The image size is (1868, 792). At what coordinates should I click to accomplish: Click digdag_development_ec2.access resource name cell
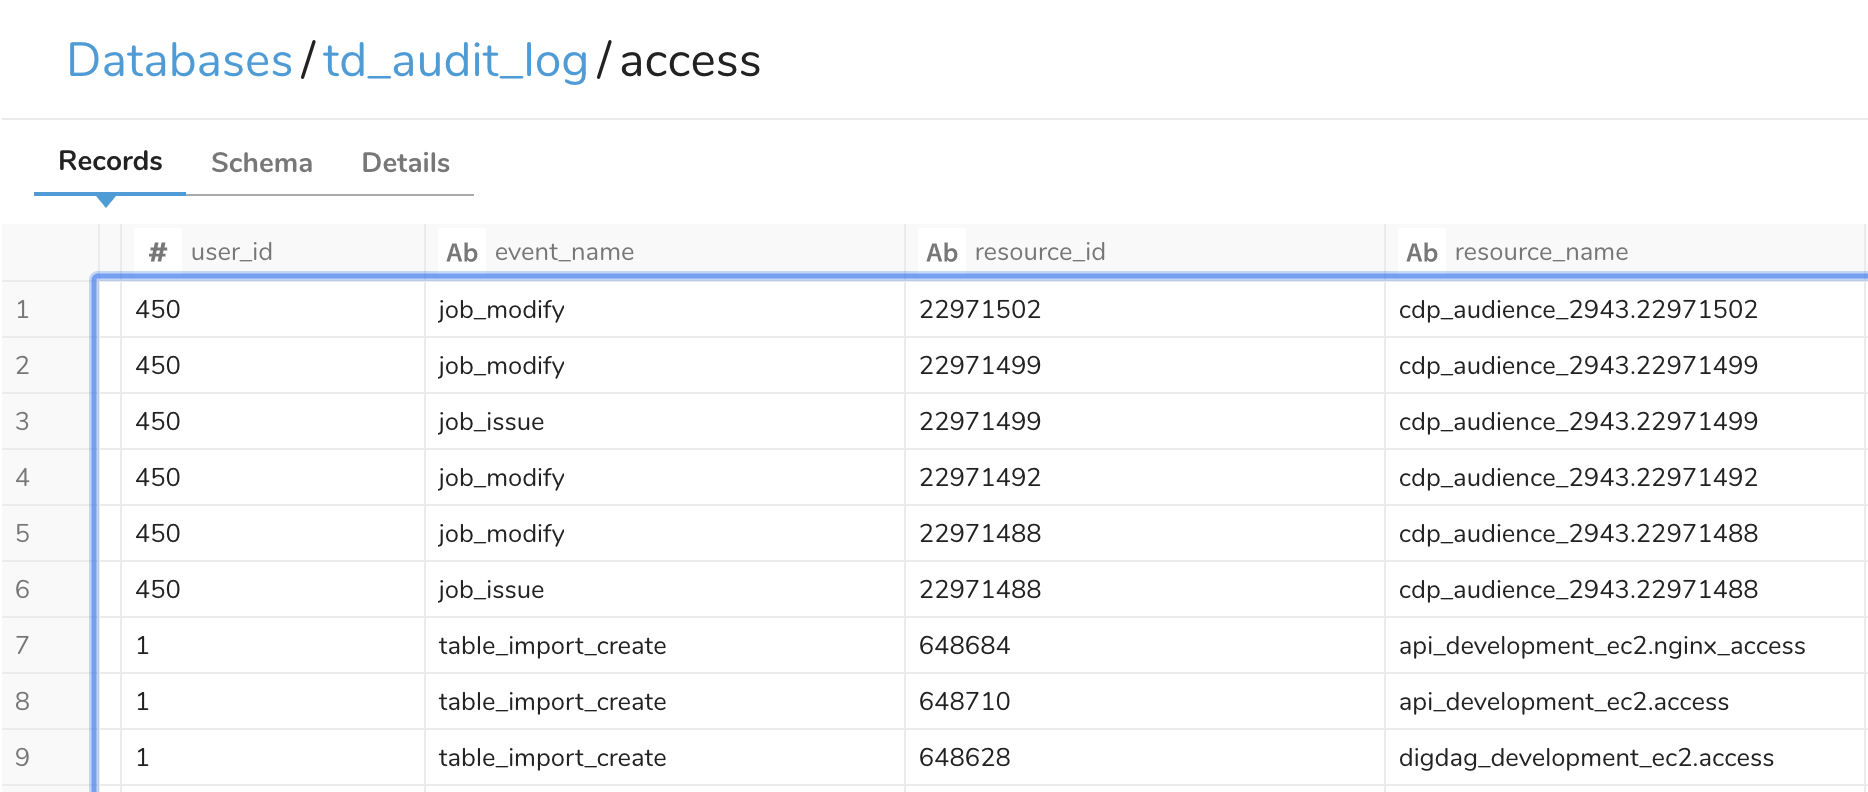(x=1585, y=758)
